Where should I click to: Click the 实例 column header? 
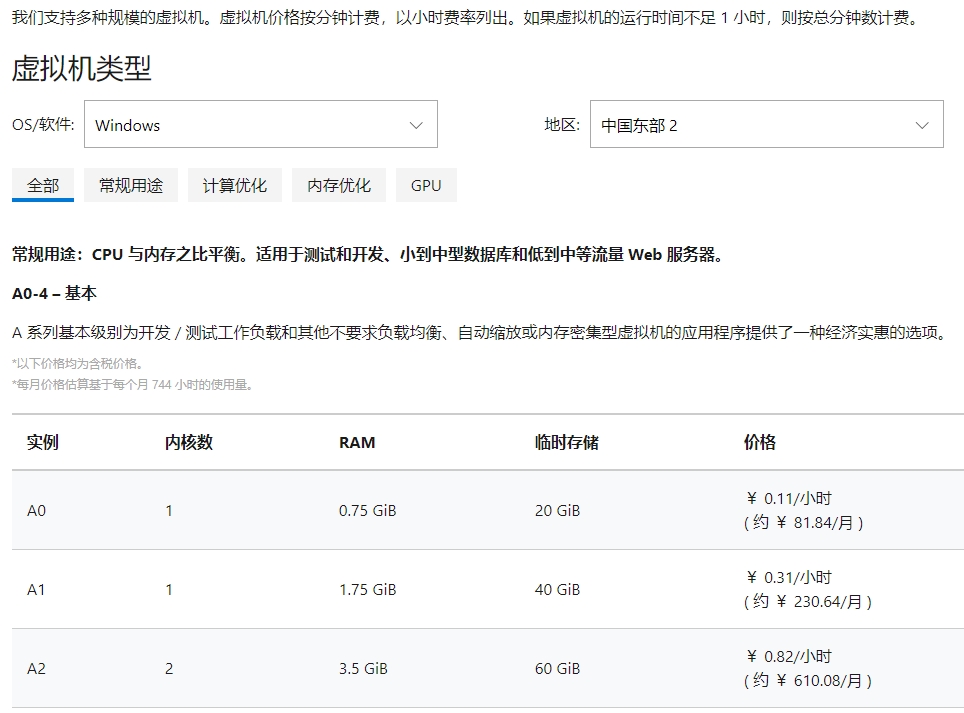tap(43, 442)
